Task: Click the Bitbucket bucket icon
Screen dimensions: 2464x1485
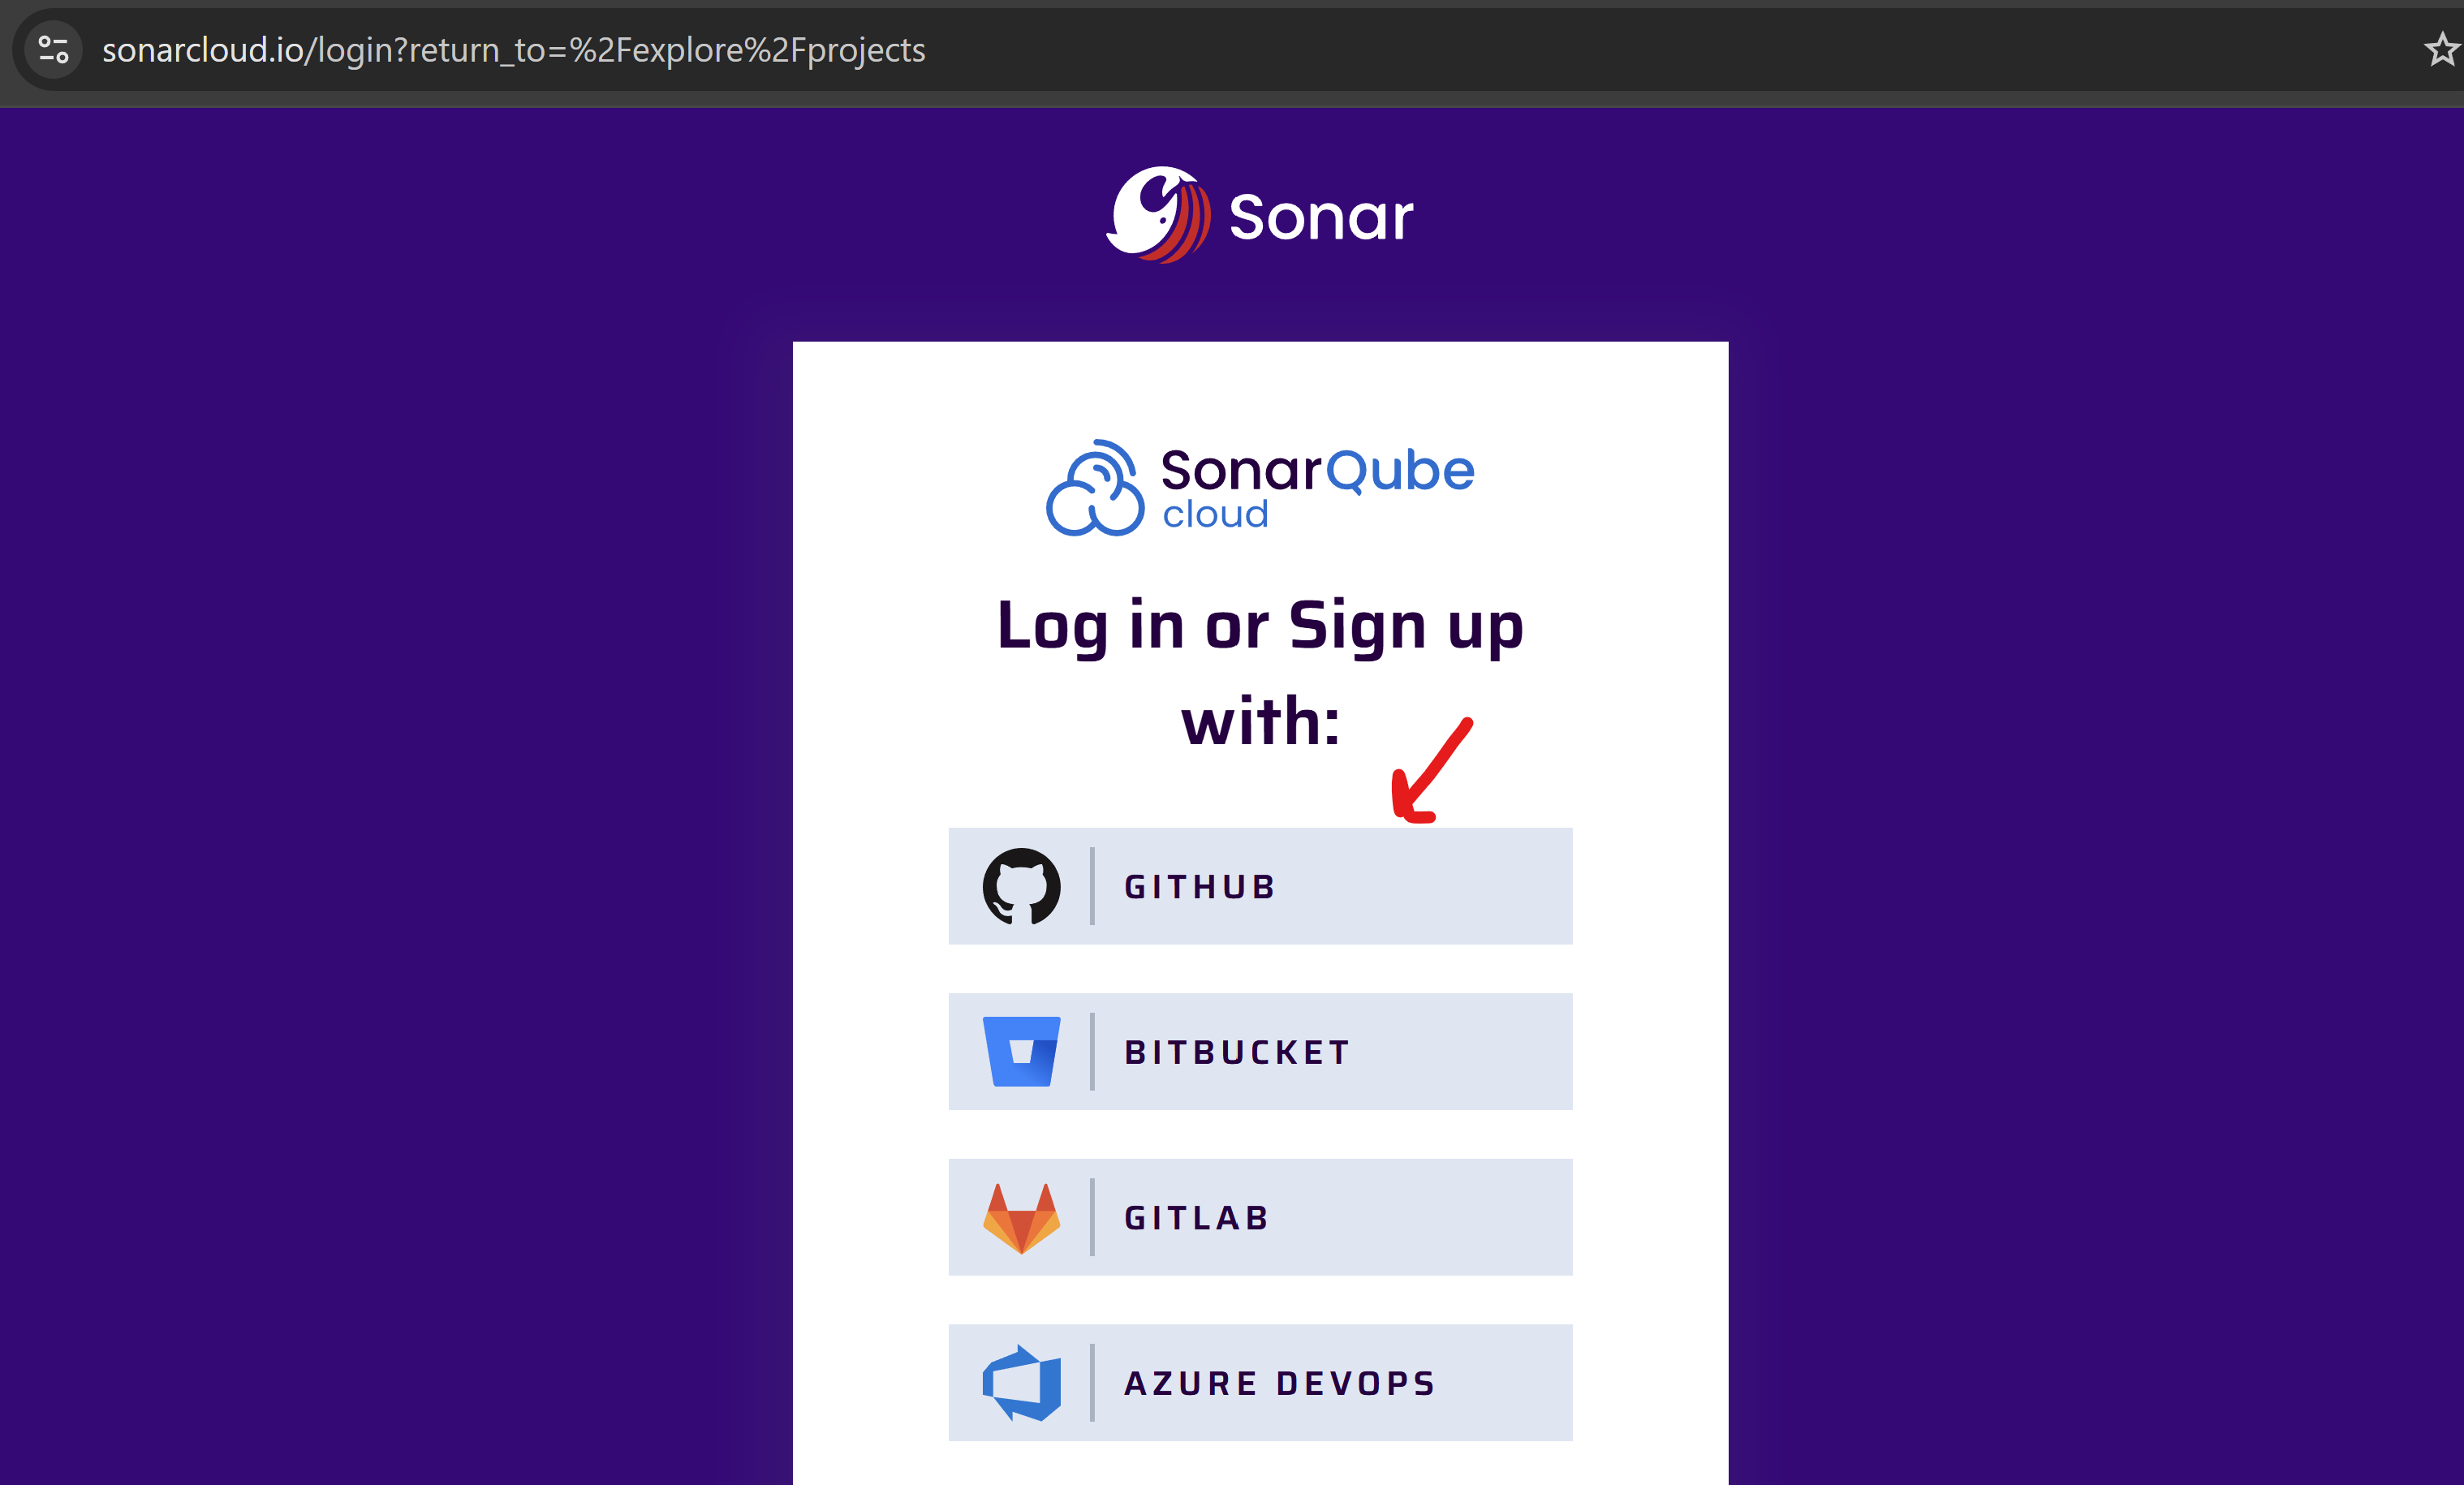Action: [x=1021, y=1051]
